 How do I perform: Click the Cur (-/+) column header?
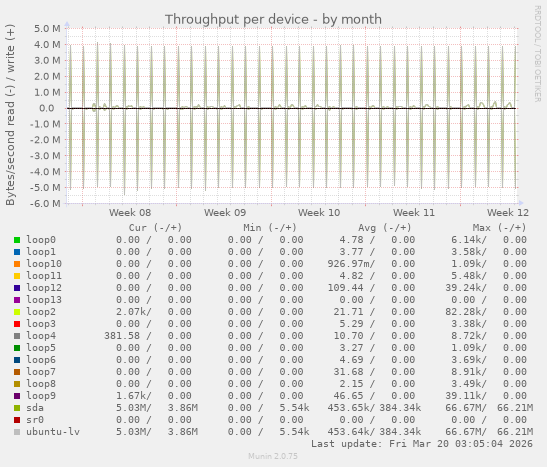(x=155, y=228)
